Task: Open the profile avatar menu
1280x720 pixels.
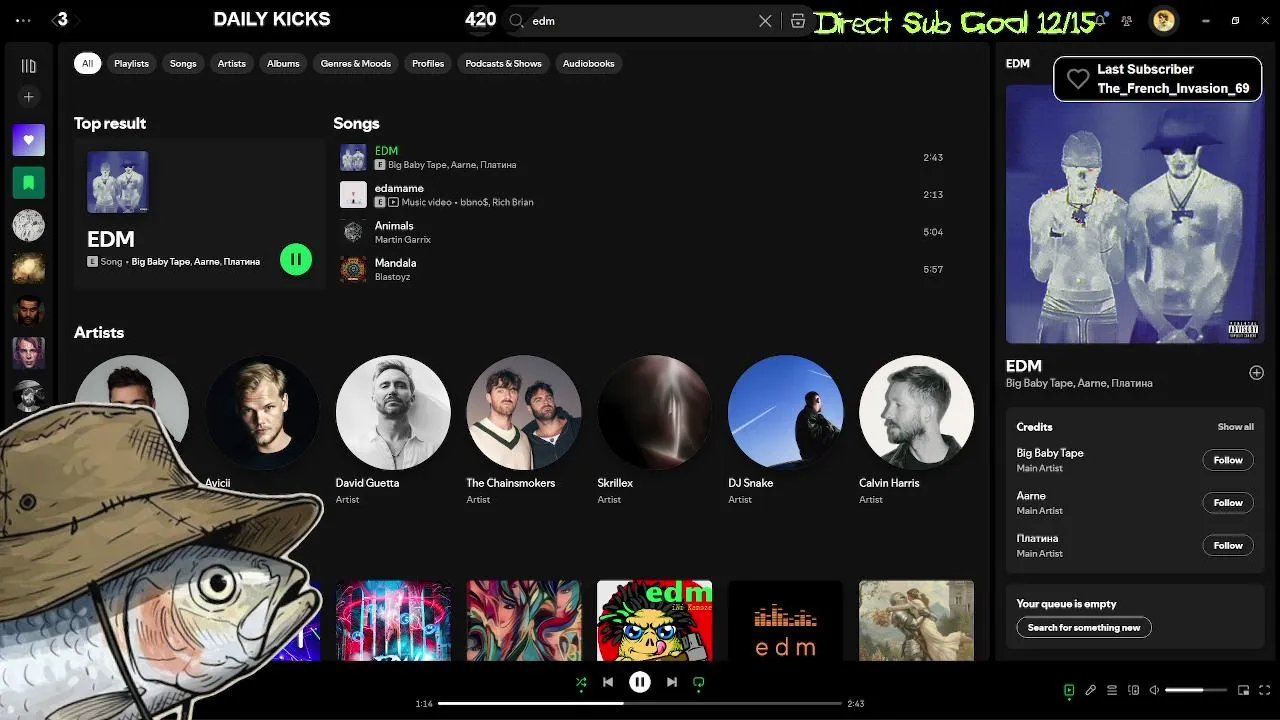Action: [x=1163, y=20]
